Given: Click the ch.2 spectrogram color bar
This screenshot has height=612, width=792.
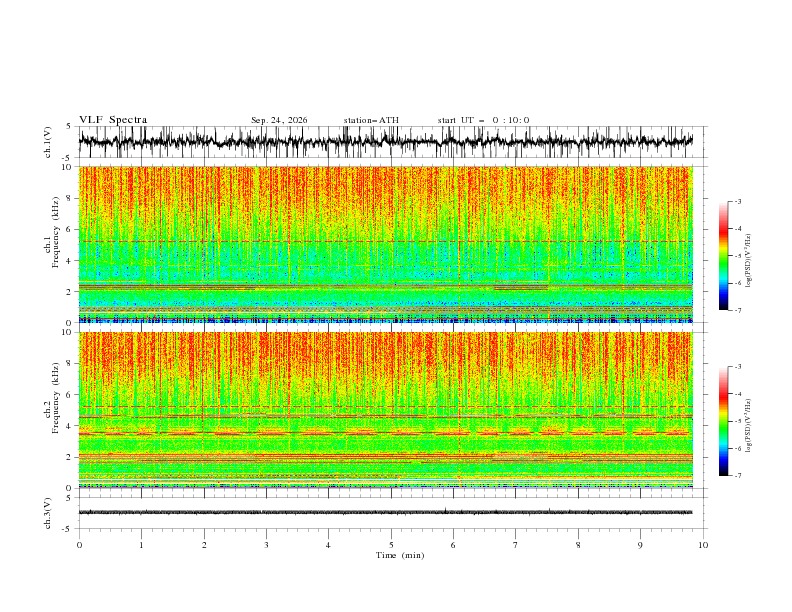Looking at the screenshot, I should tap(723, 421).
